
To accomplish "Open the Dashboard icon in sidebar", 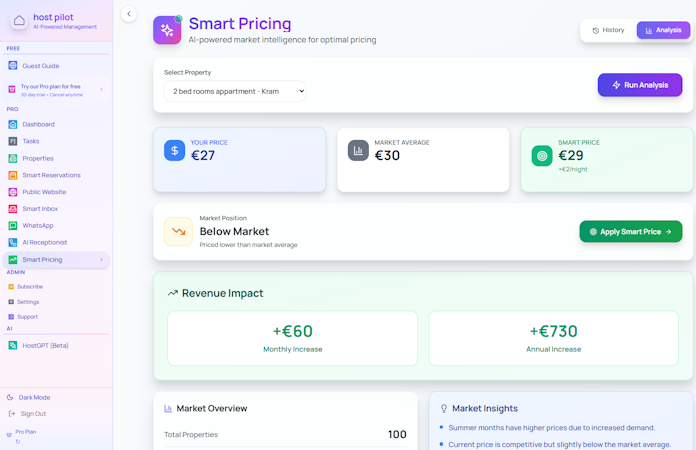I will [x=13, y=124].
